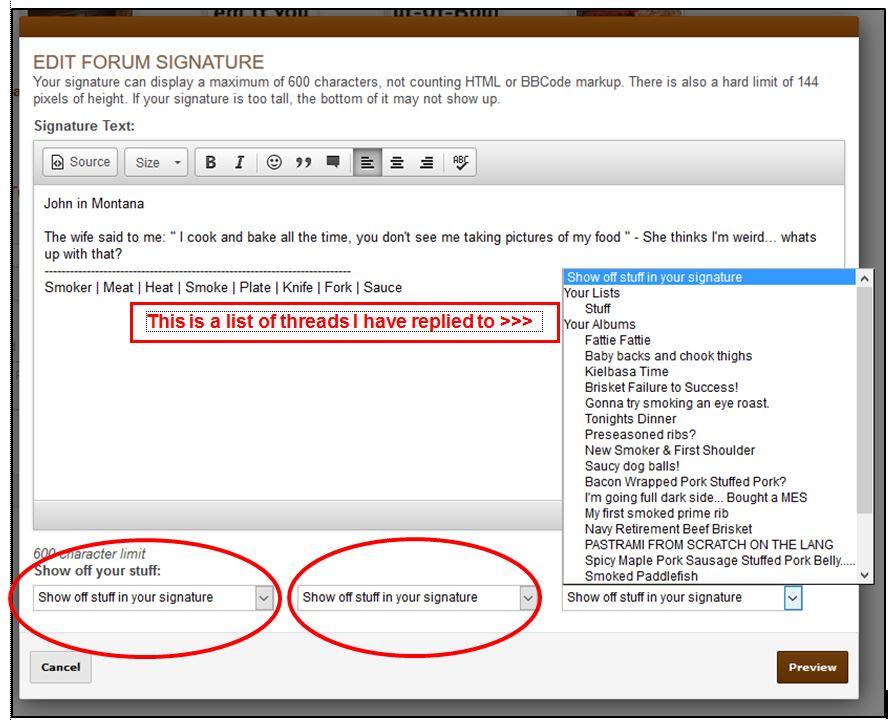Collapse the third Show off stuff dropdown

(x=792, y=598)
